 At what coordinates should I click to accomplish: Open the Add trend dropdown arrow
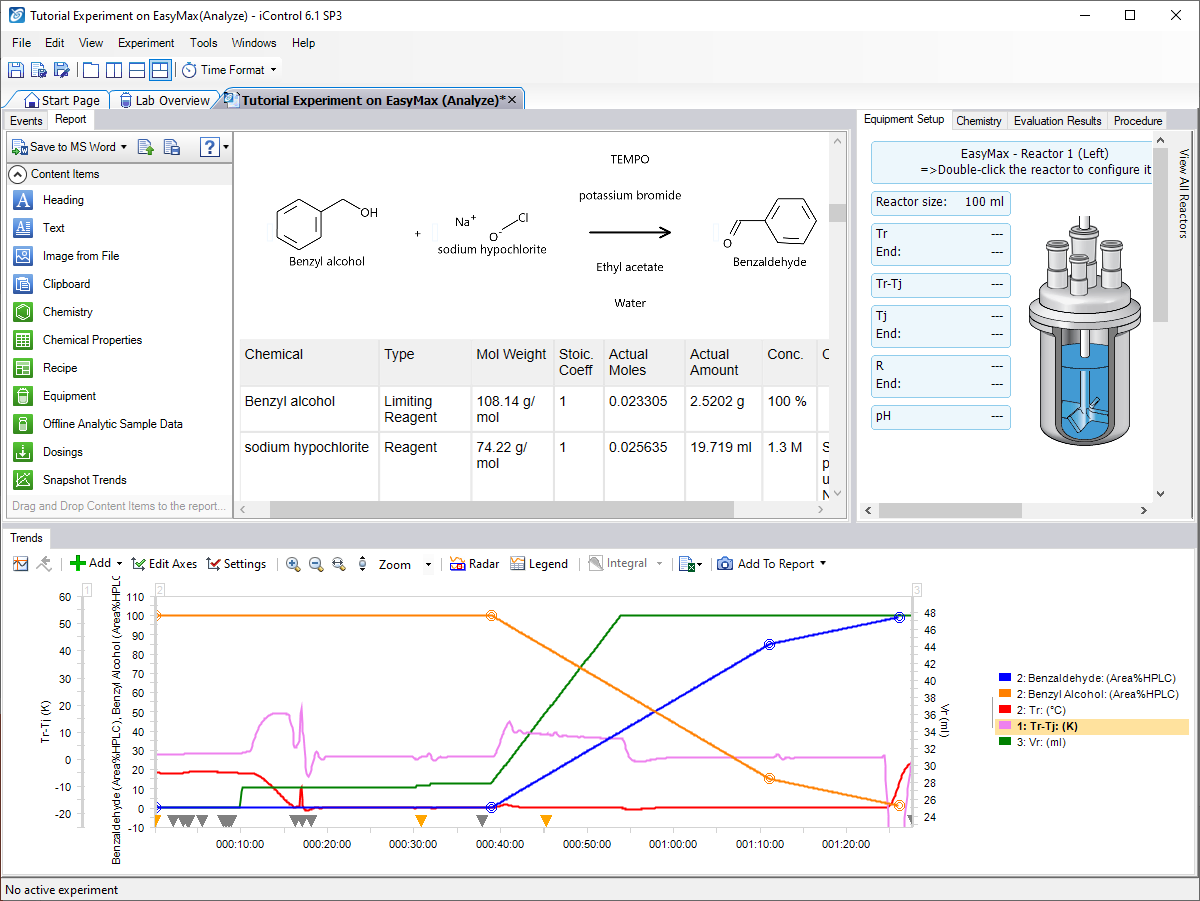120,564
